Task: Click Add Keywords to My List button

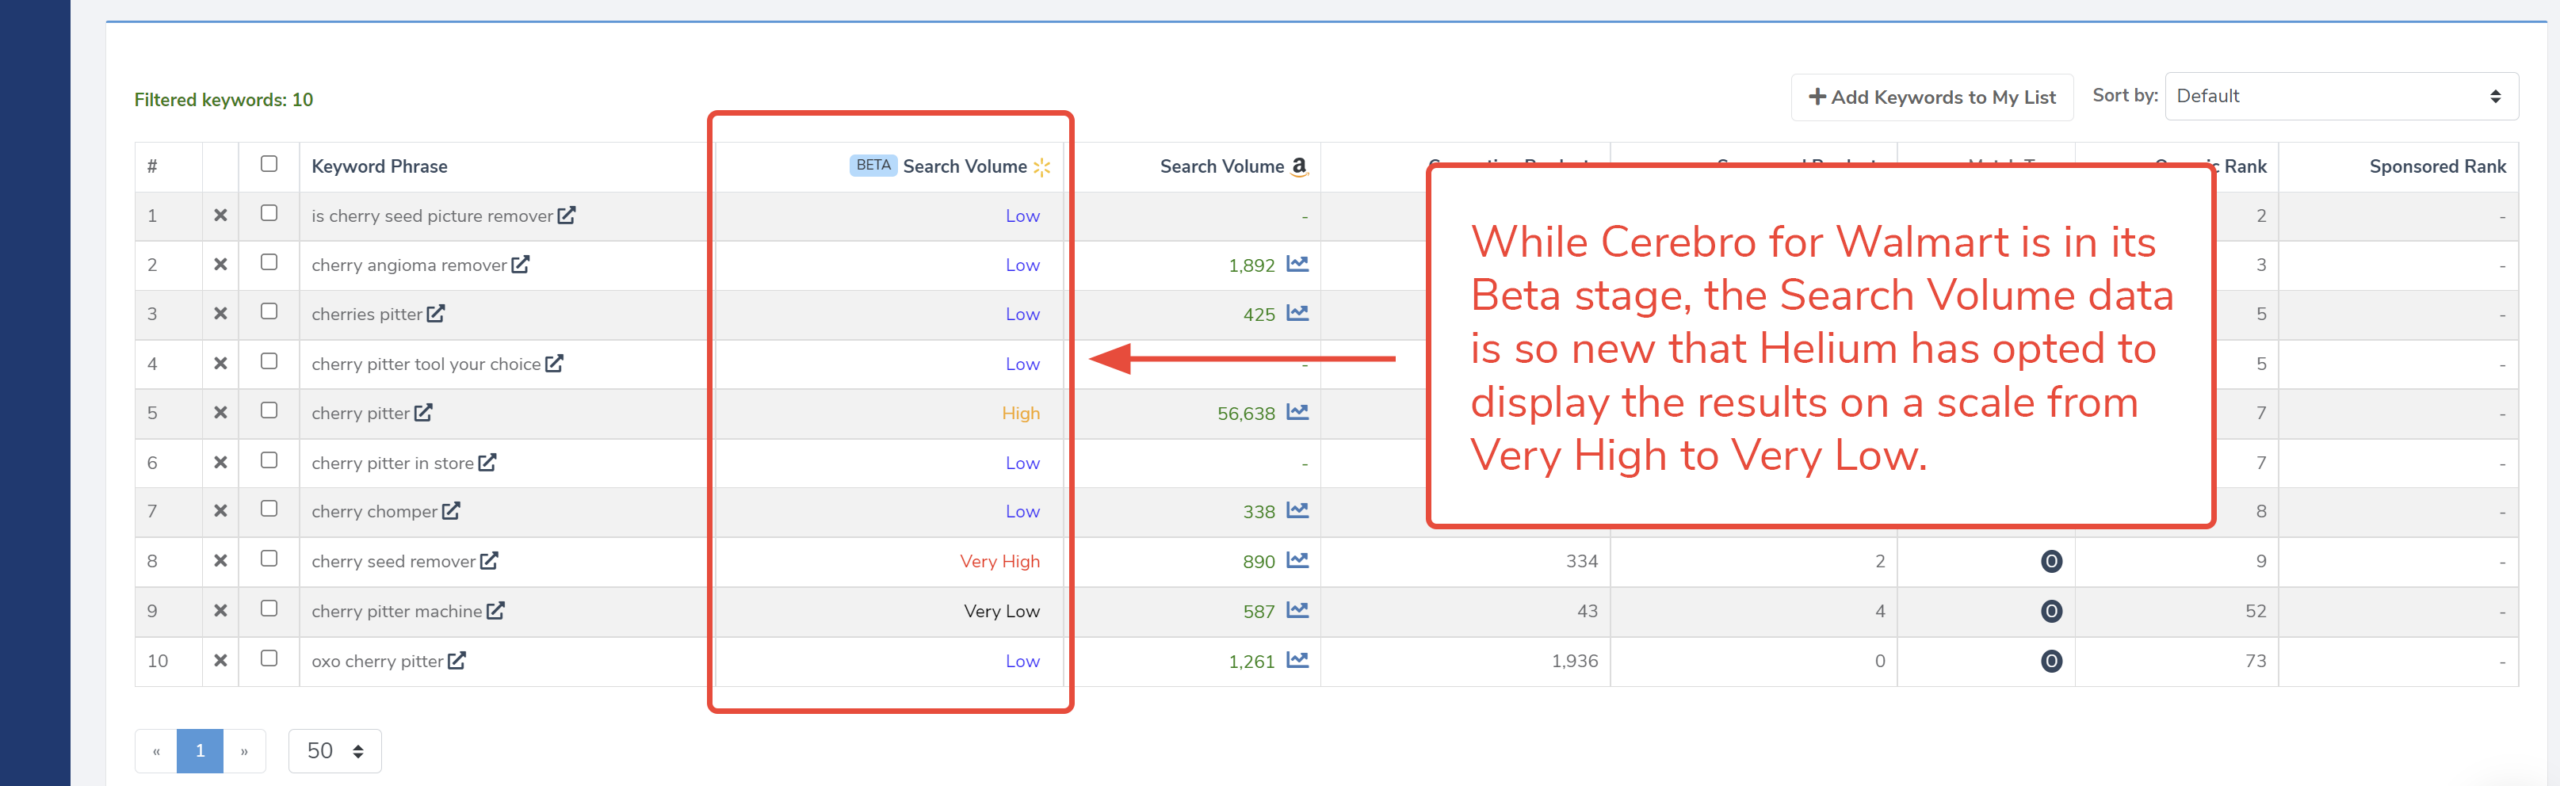Action: pos(1931,97)
